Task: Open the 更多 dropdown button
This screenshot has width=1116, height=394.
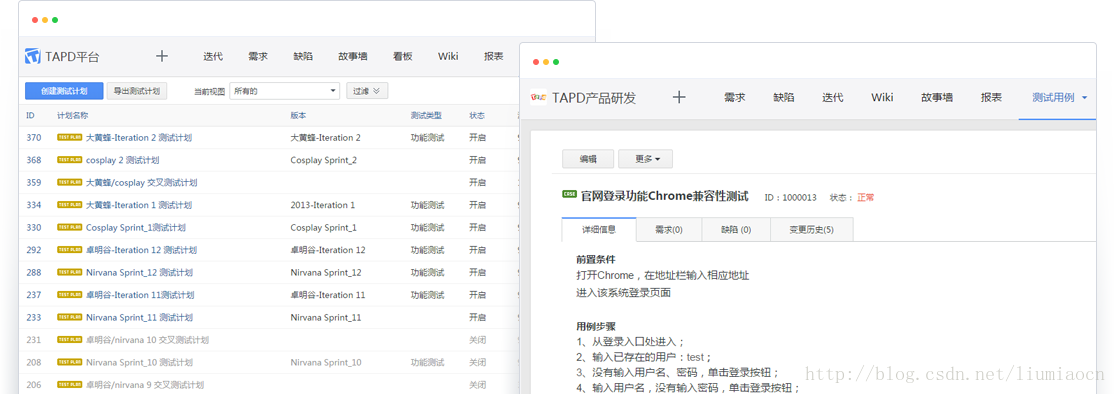Action: [646, 159]
